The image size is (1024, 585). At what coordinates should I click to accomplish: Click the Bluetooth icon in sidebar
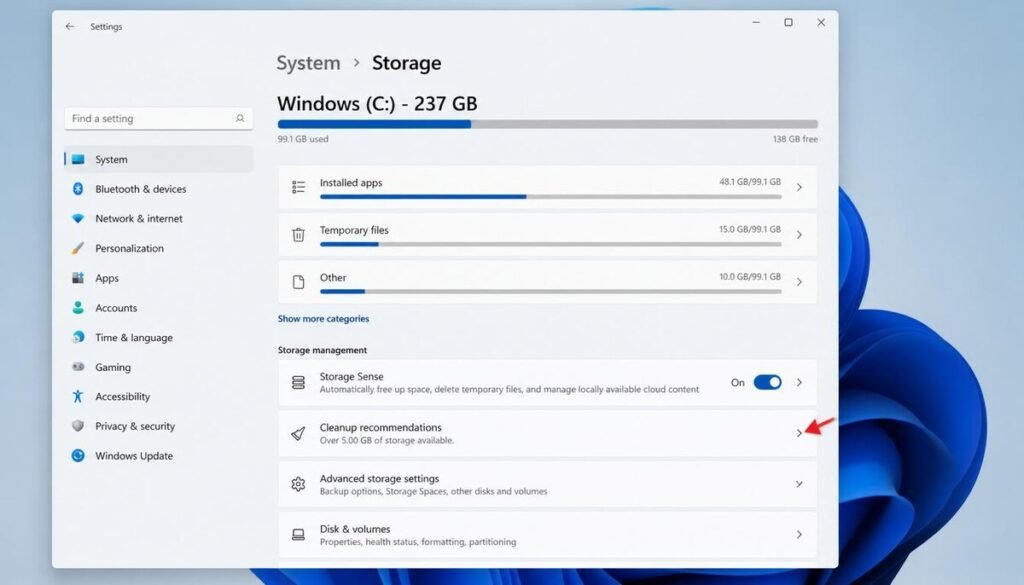(78, 189)
